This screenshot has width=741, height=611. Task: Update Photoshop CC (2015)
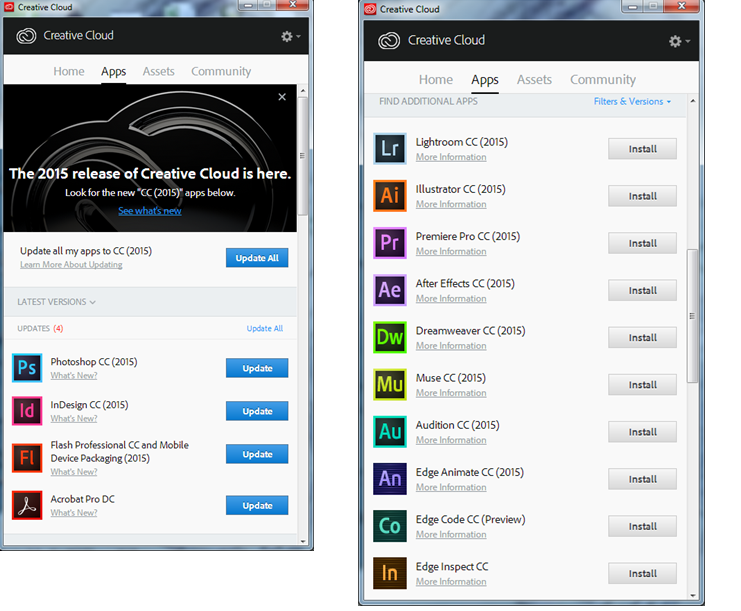257,368
